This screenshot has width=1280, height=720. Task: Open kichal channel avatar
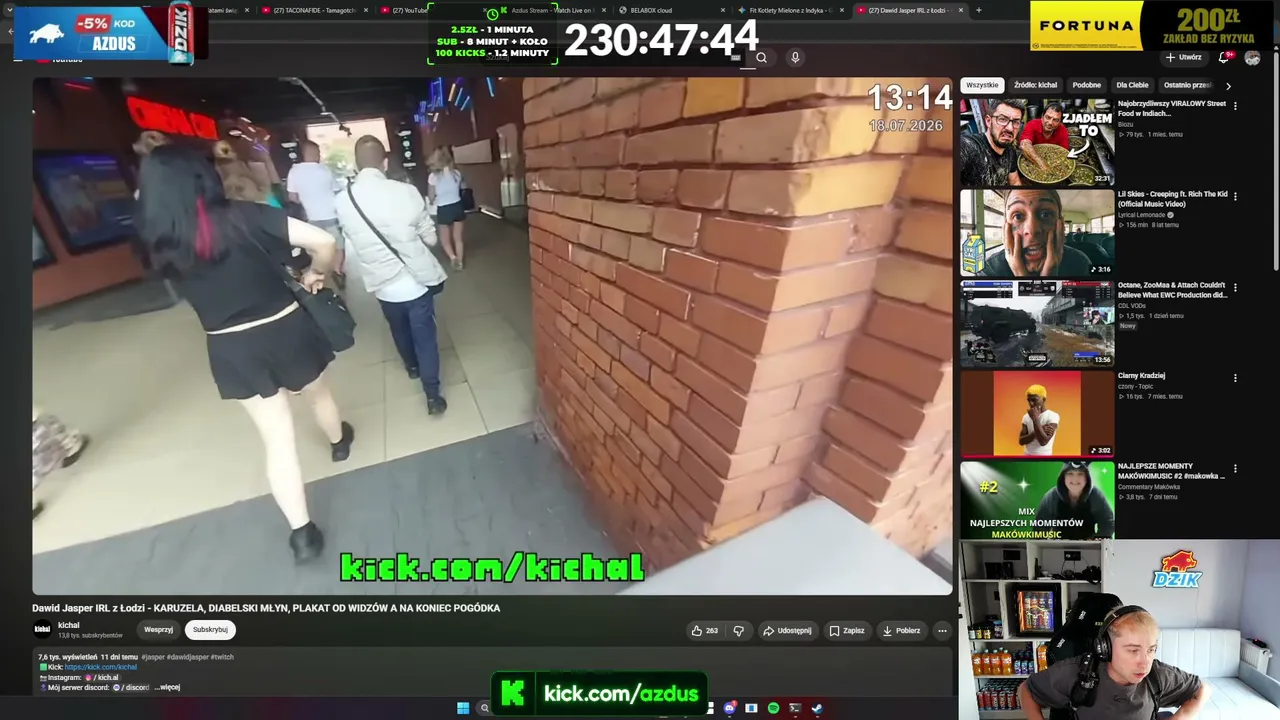pos(43,629)
